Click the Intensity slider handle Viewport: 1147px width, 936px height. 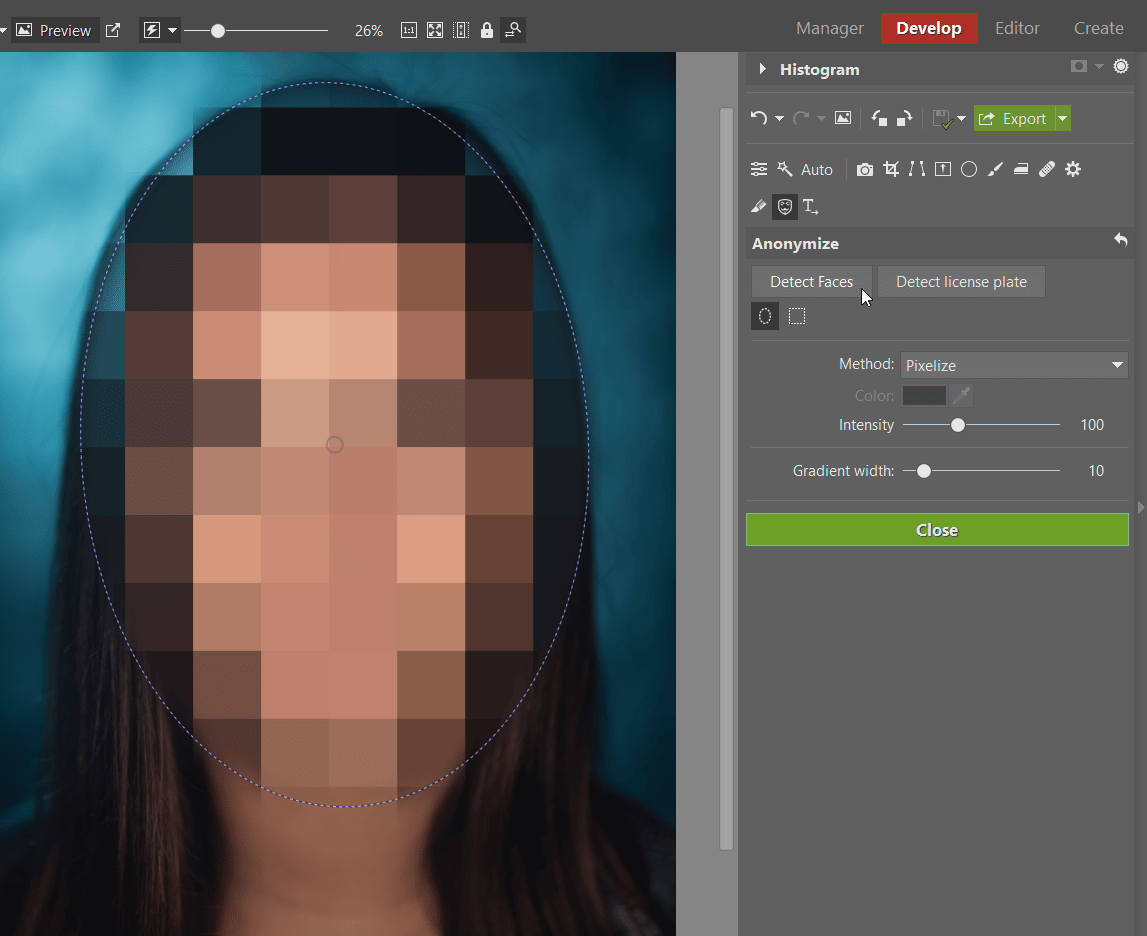click(x=958, y=425)
